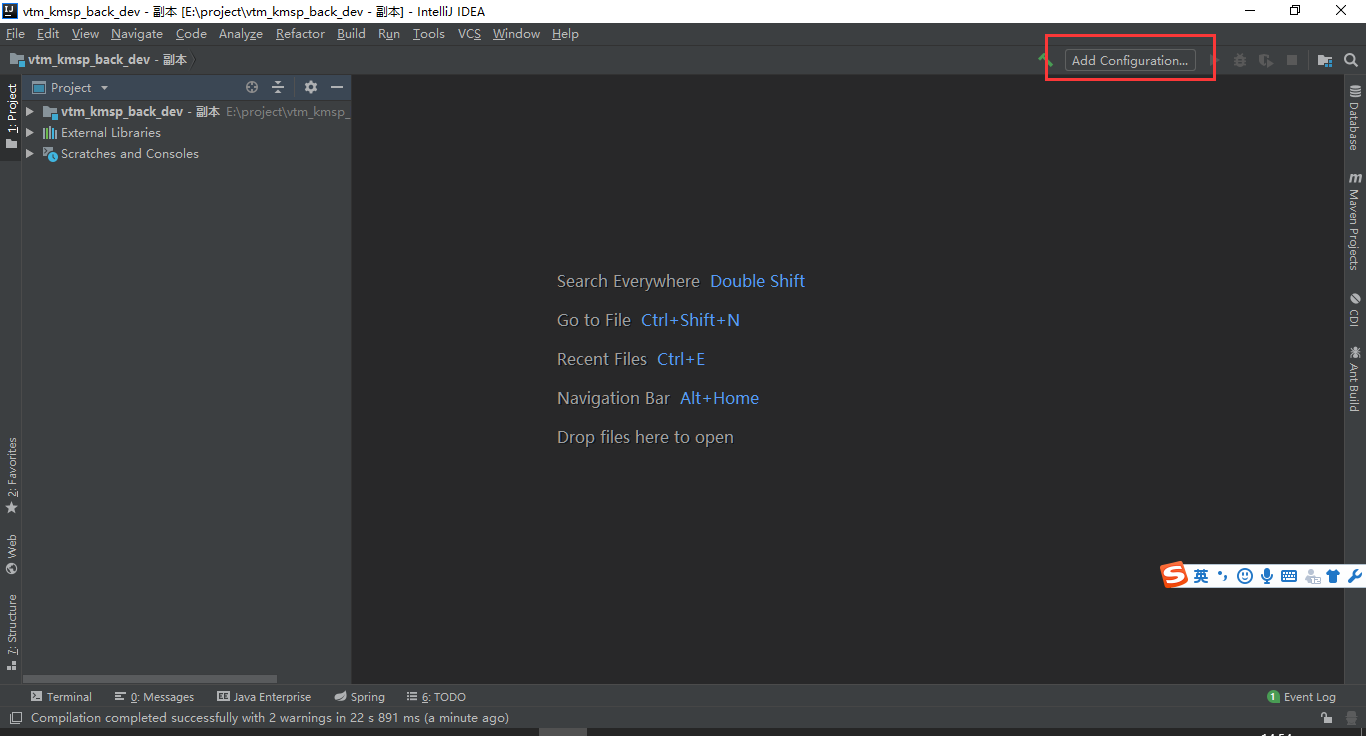The width and height of the screenshot is (1366, 736).
Task: Open Sogou toolbox wrench icon
Action: point(1355,576)
